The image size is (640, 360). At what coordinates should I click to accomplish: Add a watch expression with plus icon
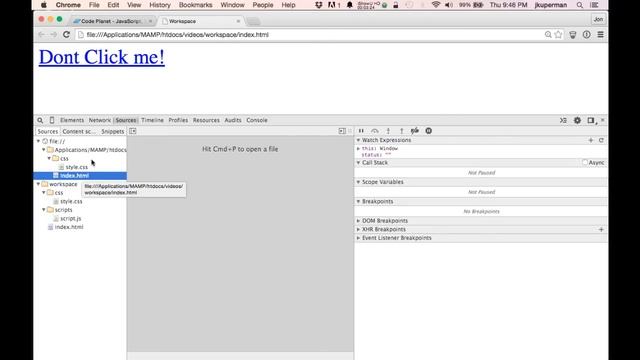coord(591,140)
